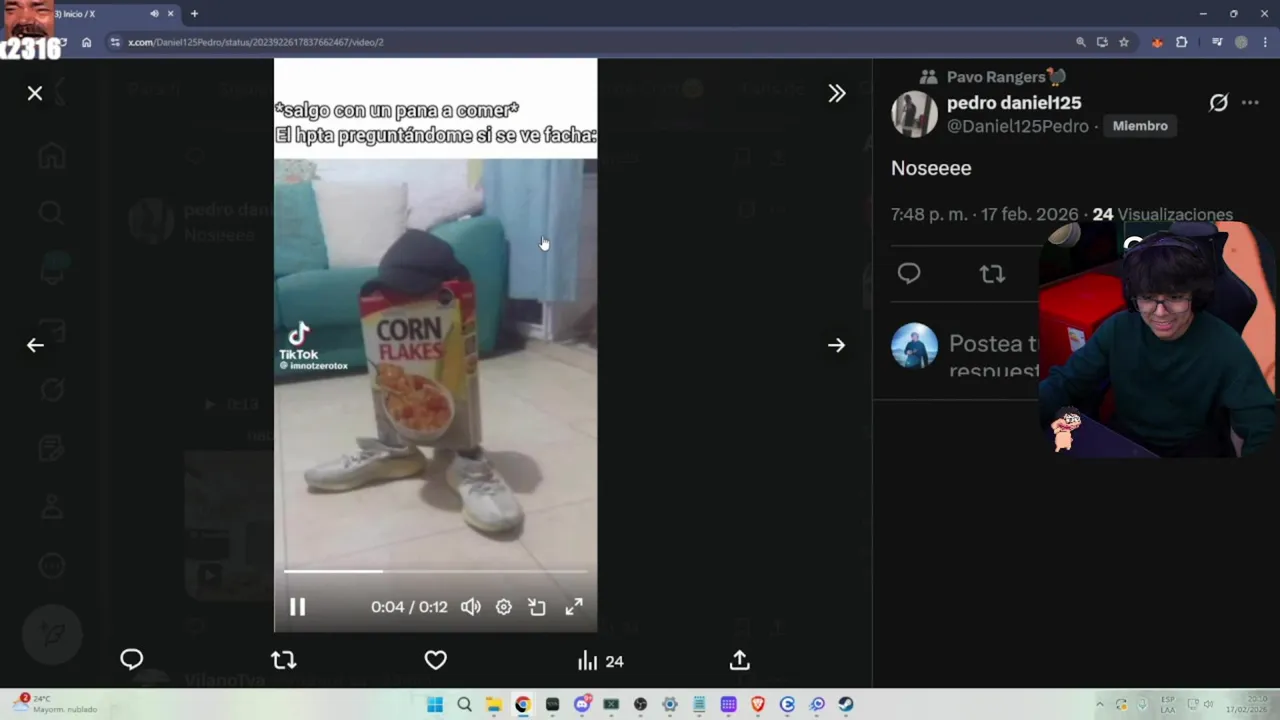Click the browser home button
The image size is (1280, 720).
tap(87, 42)
